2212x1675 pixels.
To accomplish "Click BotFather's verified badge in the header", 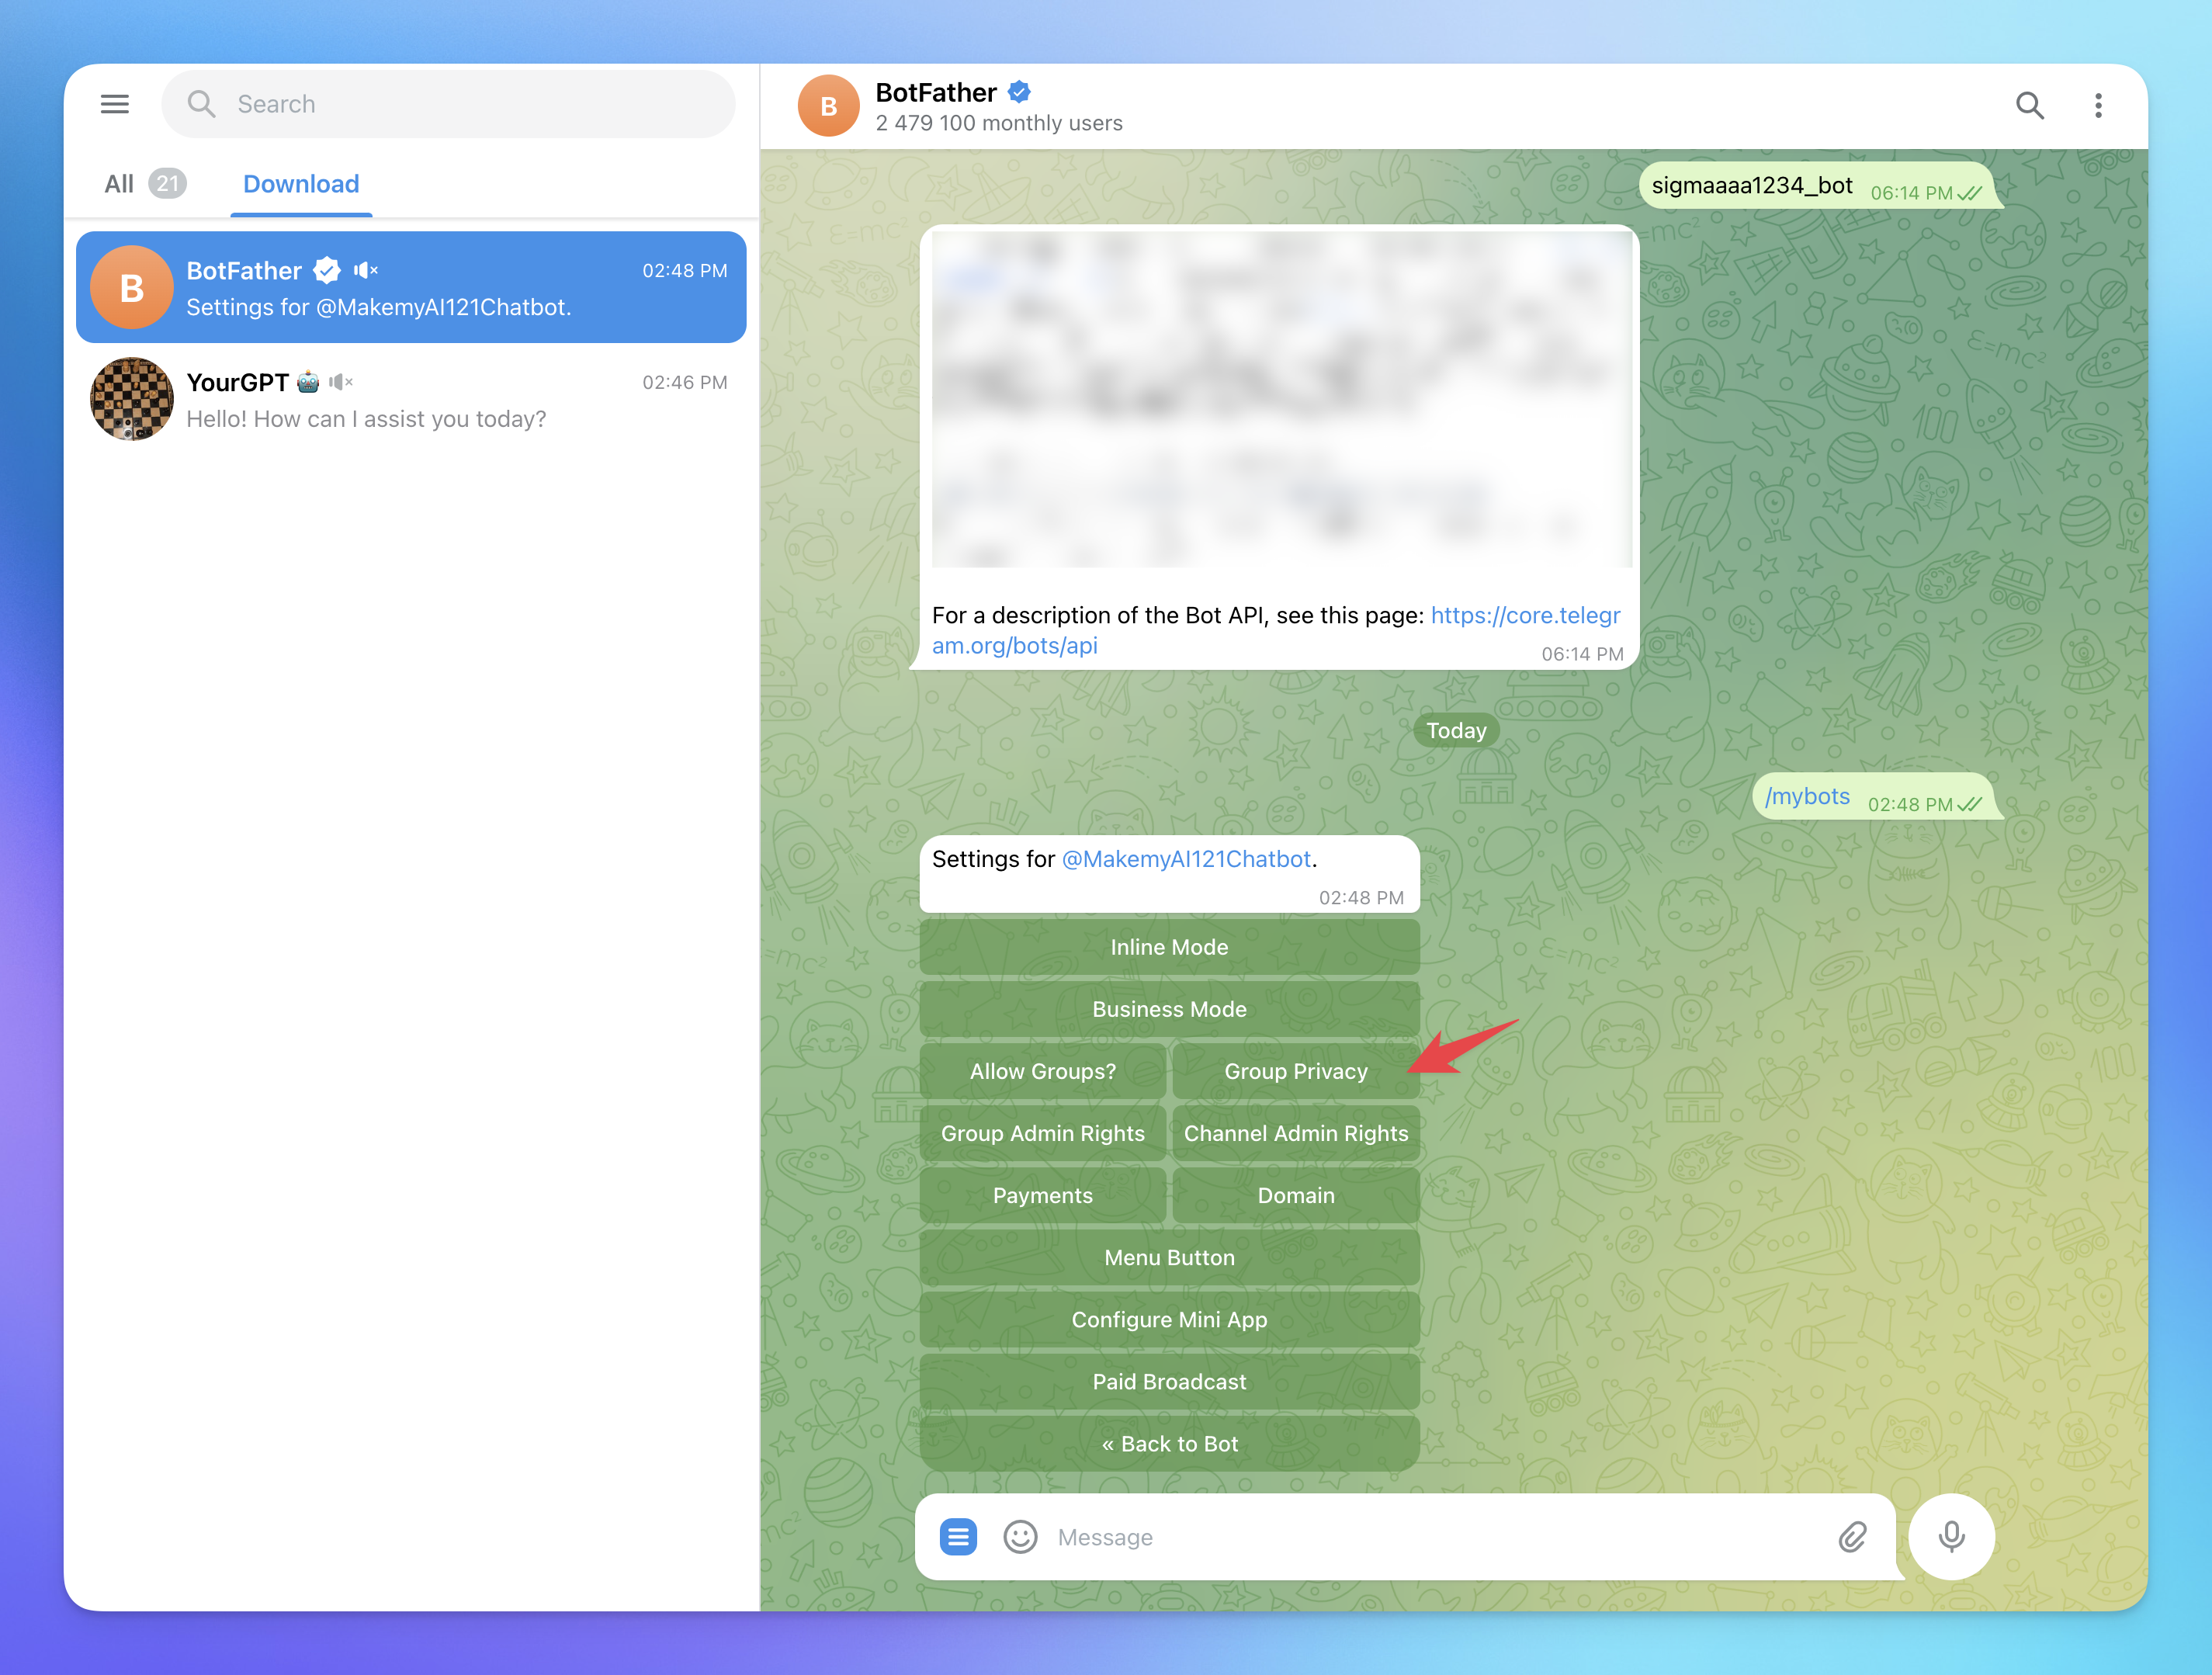I will click(1019, 92).
